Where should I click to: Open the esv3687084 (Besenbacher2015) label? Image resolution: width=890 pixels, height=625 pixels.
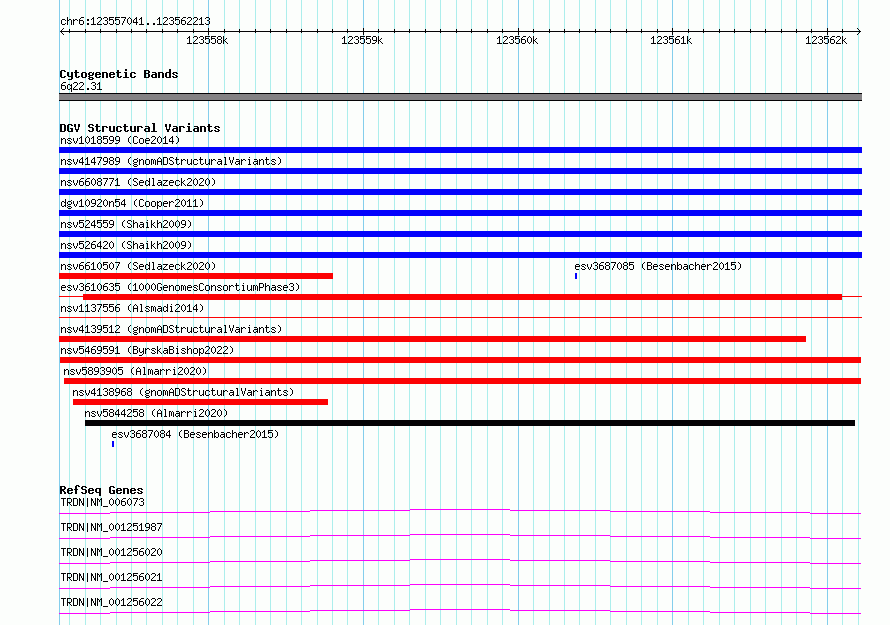coord(195,434)
